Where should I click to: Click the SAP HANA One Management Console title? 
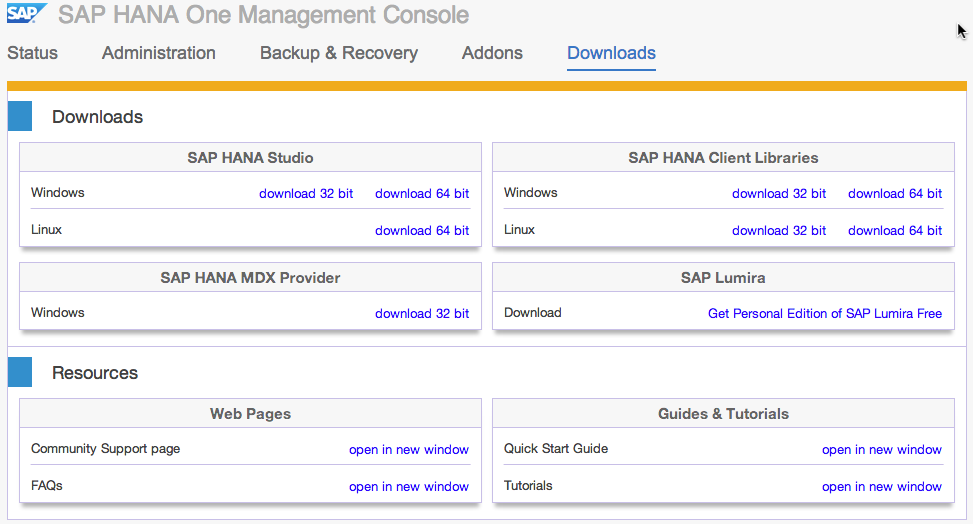coord(264,14)
